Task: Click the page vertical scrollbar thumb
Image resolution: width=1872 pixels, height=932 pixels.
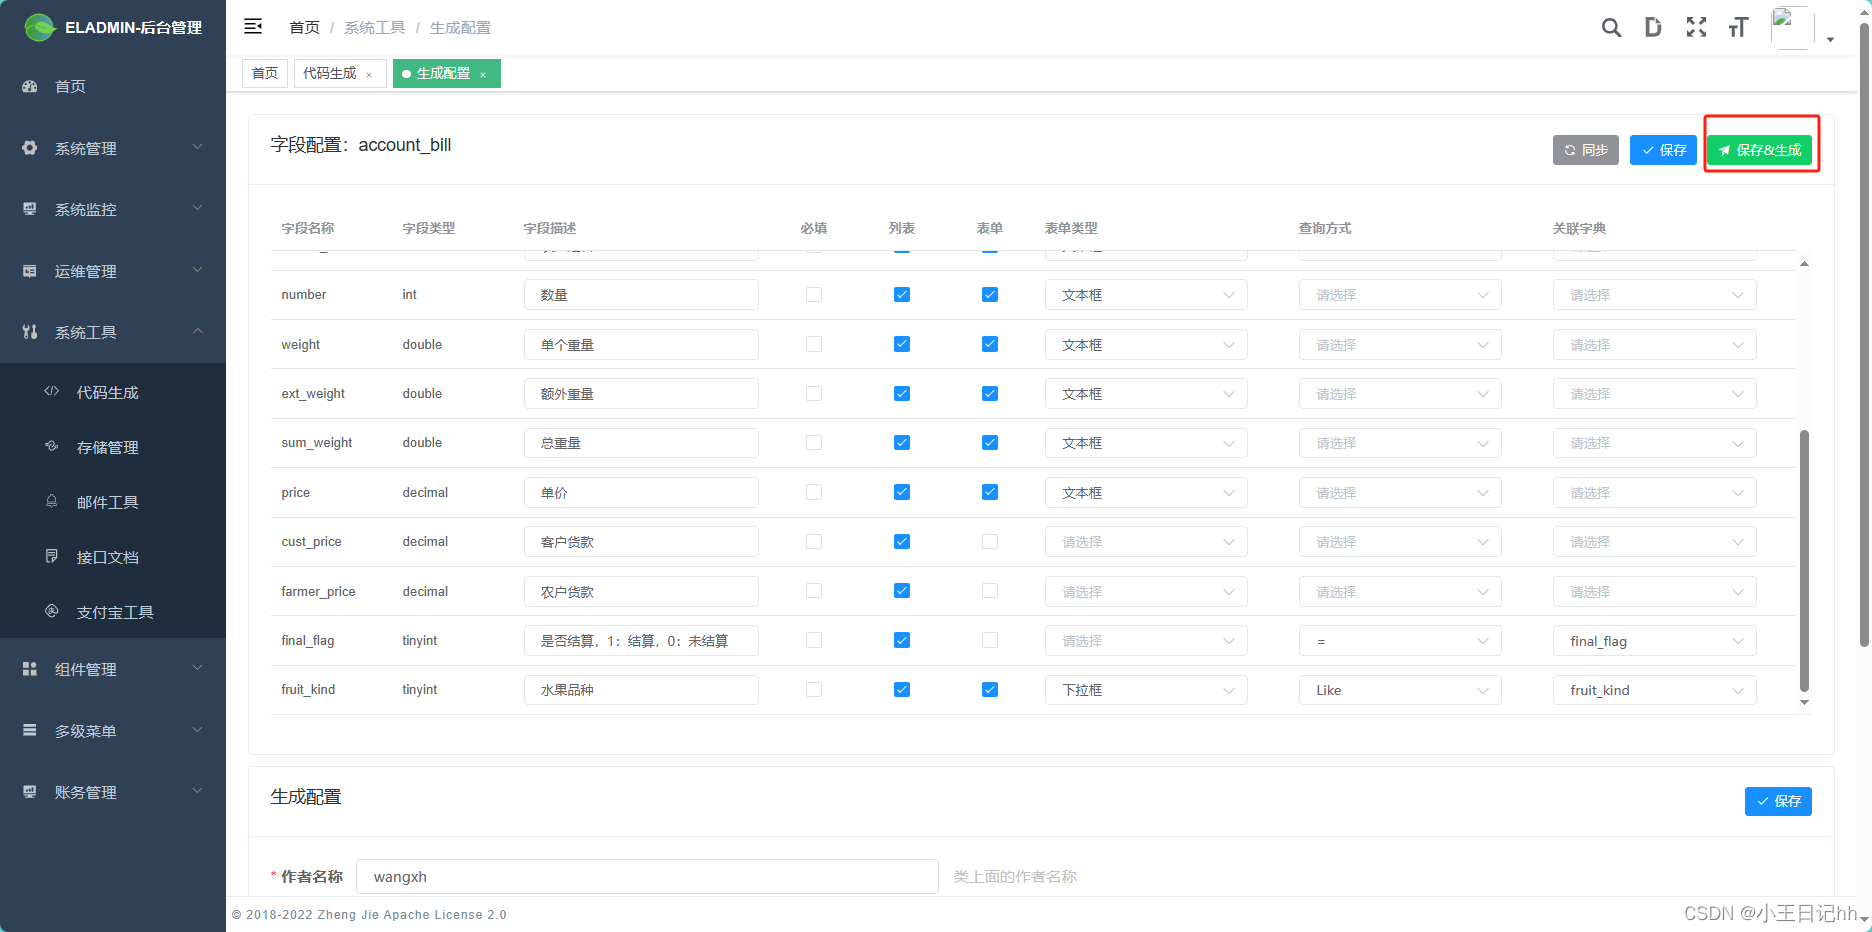Action: (1864, 335)
